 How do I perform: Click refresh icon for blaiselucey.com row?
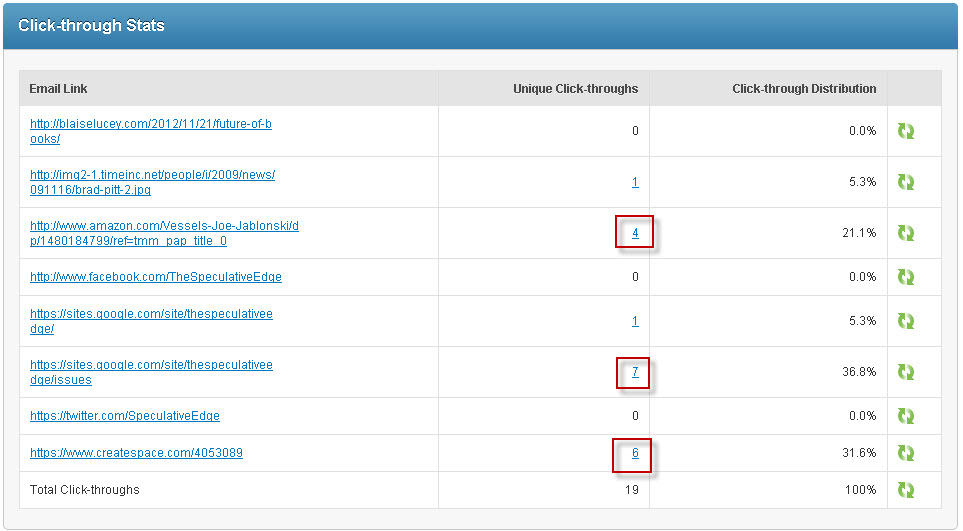click(x=906, y=131)
